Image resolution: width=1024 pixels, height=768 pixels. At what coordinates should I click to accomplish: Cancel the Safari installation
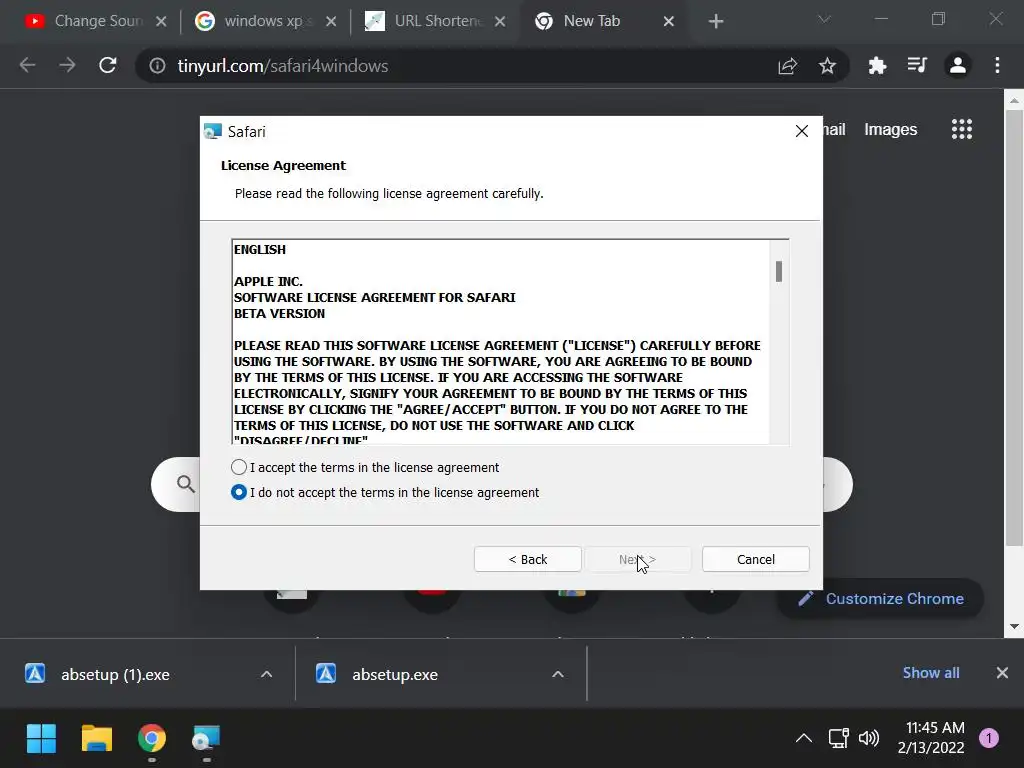click(x=756, y=559)
